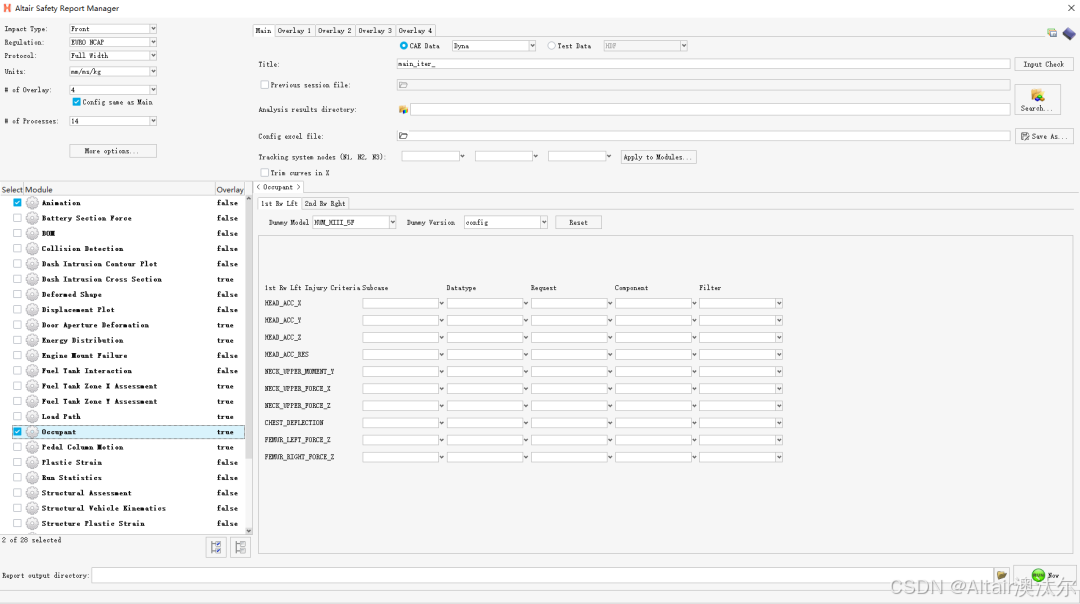
Task: Switch to the Main tab
Action: (263, 30)
